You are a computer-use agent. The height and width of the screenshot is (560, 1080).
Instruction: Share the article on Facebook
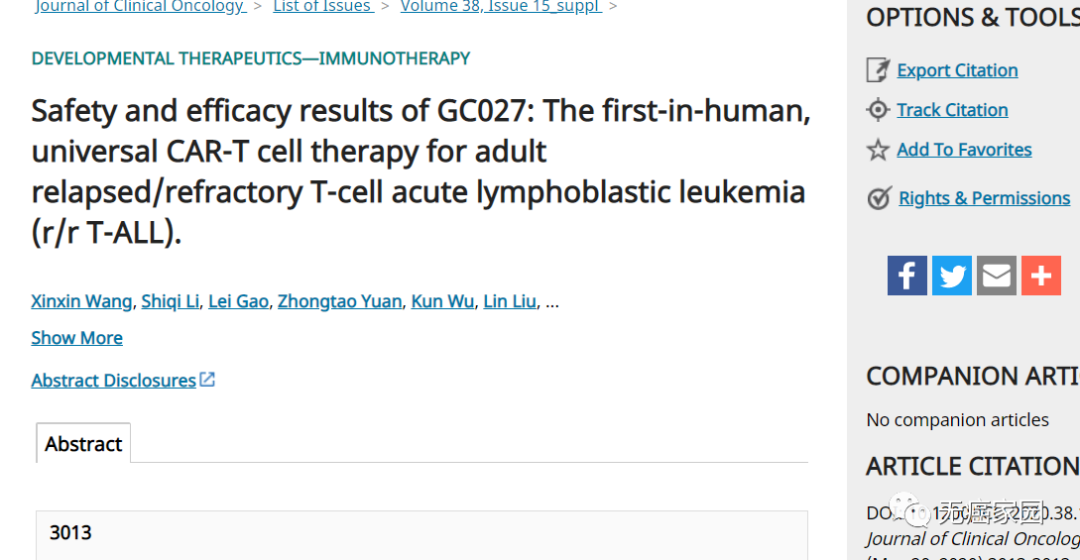(x=907, y=275)
